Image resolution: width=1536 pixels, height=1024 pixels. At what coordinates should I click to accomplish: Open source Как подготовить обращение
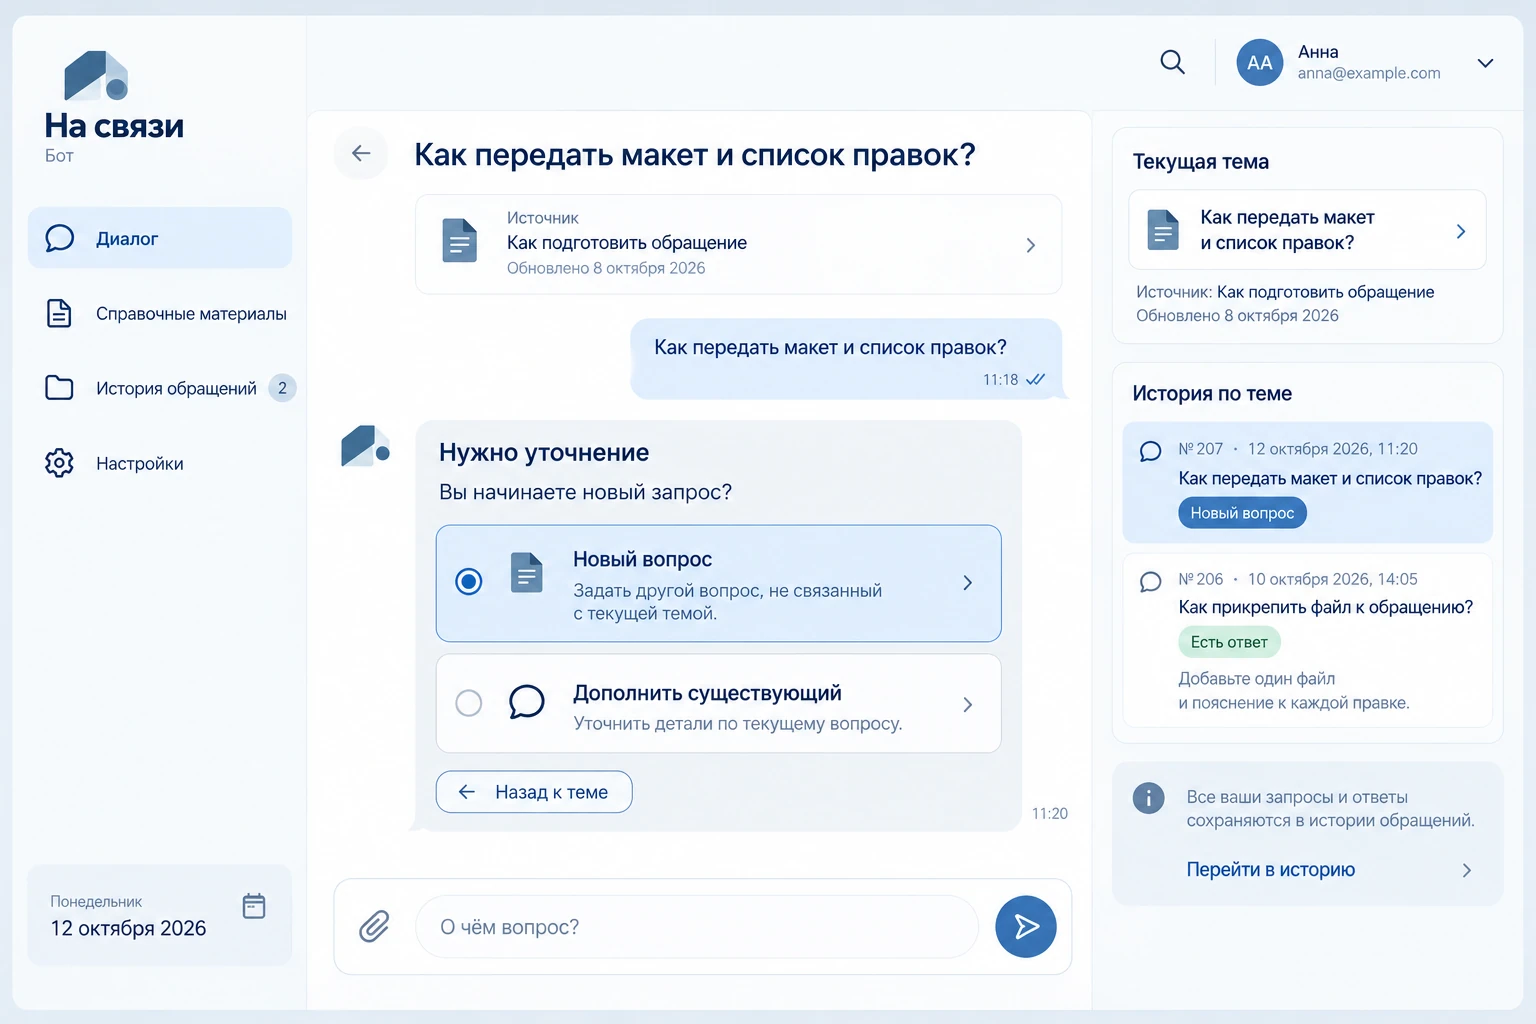(x=627, y=243)
